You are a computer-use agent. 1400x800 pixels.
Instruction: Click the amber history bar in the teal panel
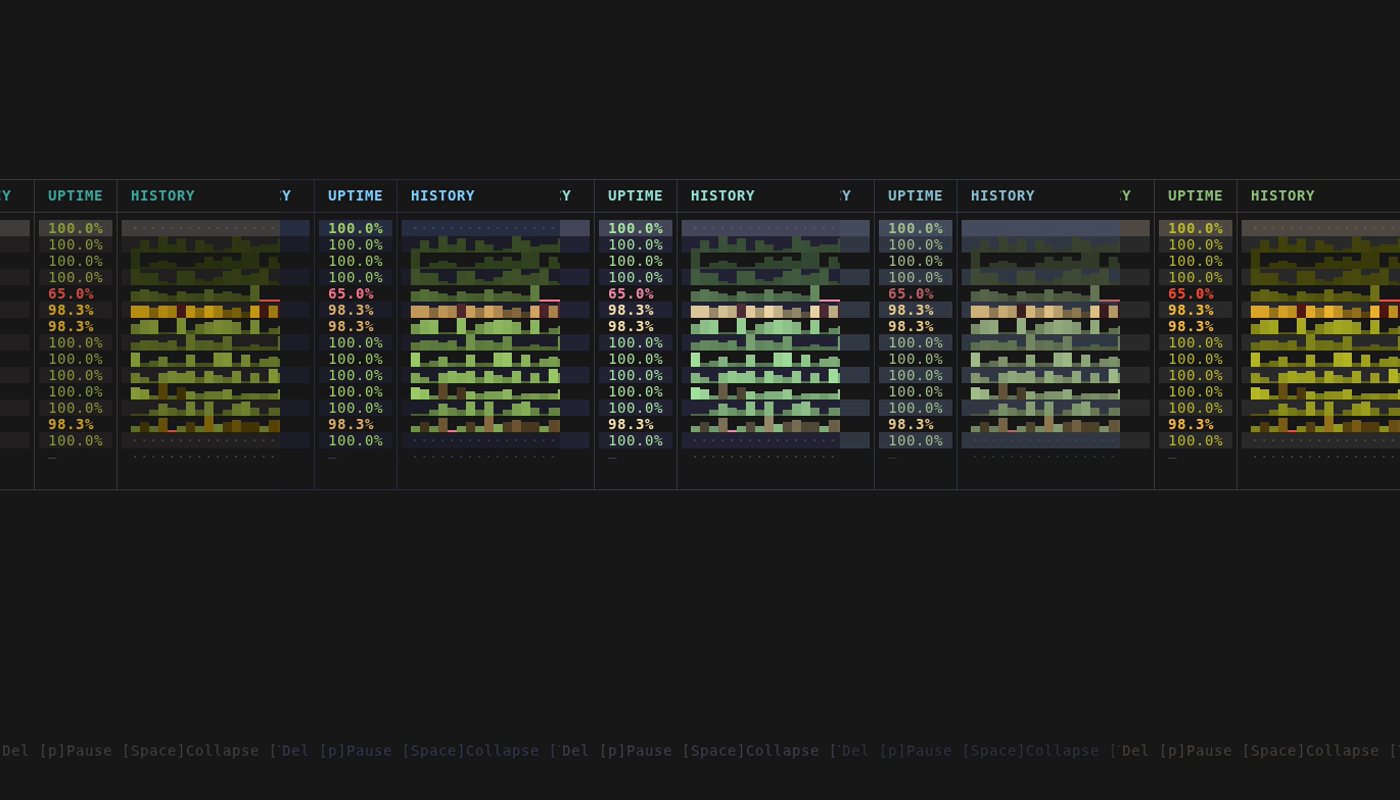pos(205,312)
